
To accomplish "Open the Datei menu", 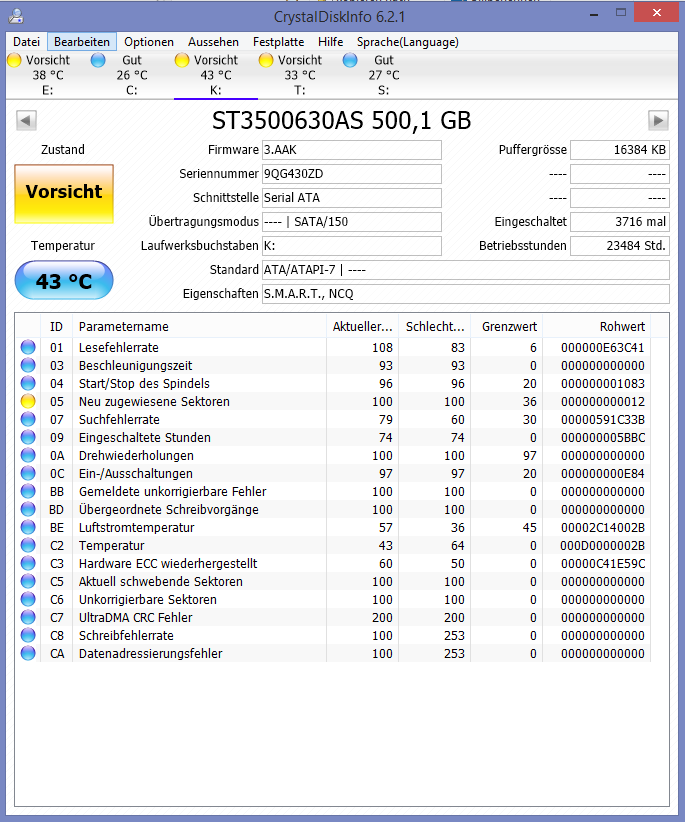I will click(26, 42).
